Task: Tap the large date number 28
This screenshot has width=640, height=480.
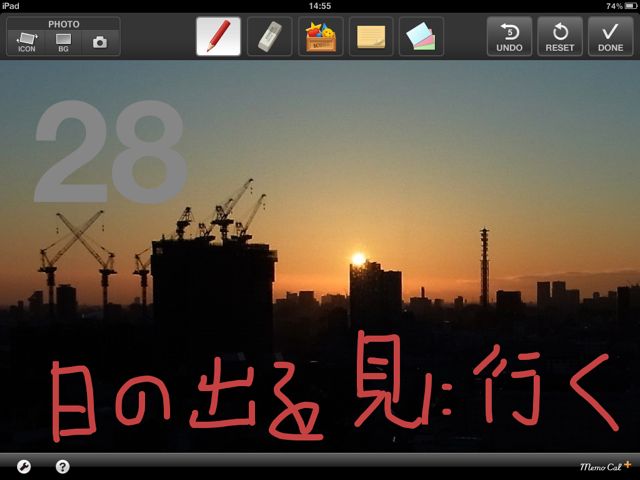Action: pyautogui.click(x=110, y=152)
